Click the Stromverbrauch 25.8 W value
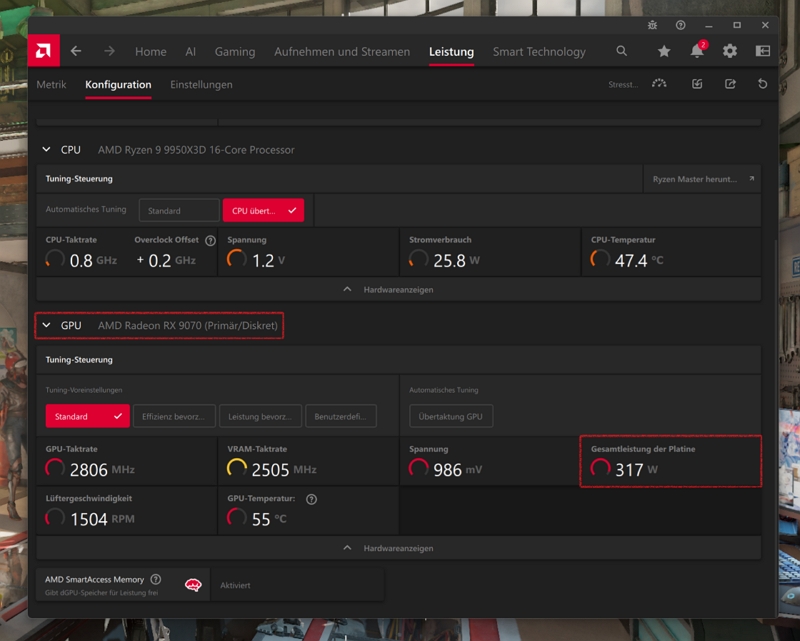The height and width of the screenshot is (641, 800). tap(457, 260)
